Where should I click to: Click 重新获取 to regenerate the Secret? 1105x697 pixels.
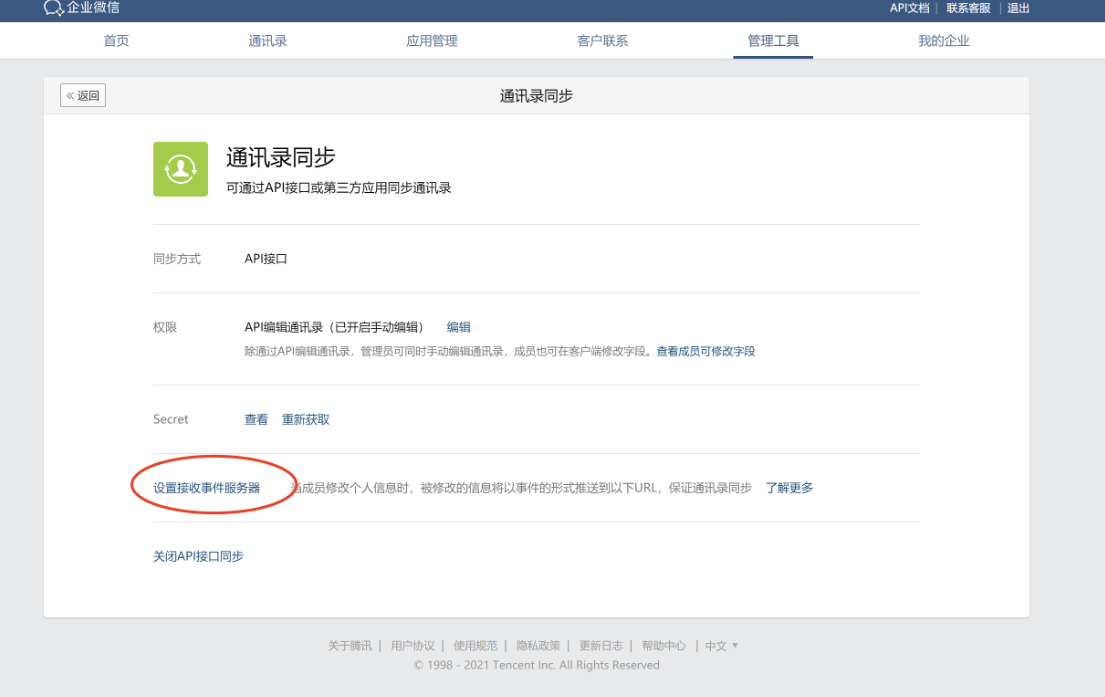pos(305,420)
